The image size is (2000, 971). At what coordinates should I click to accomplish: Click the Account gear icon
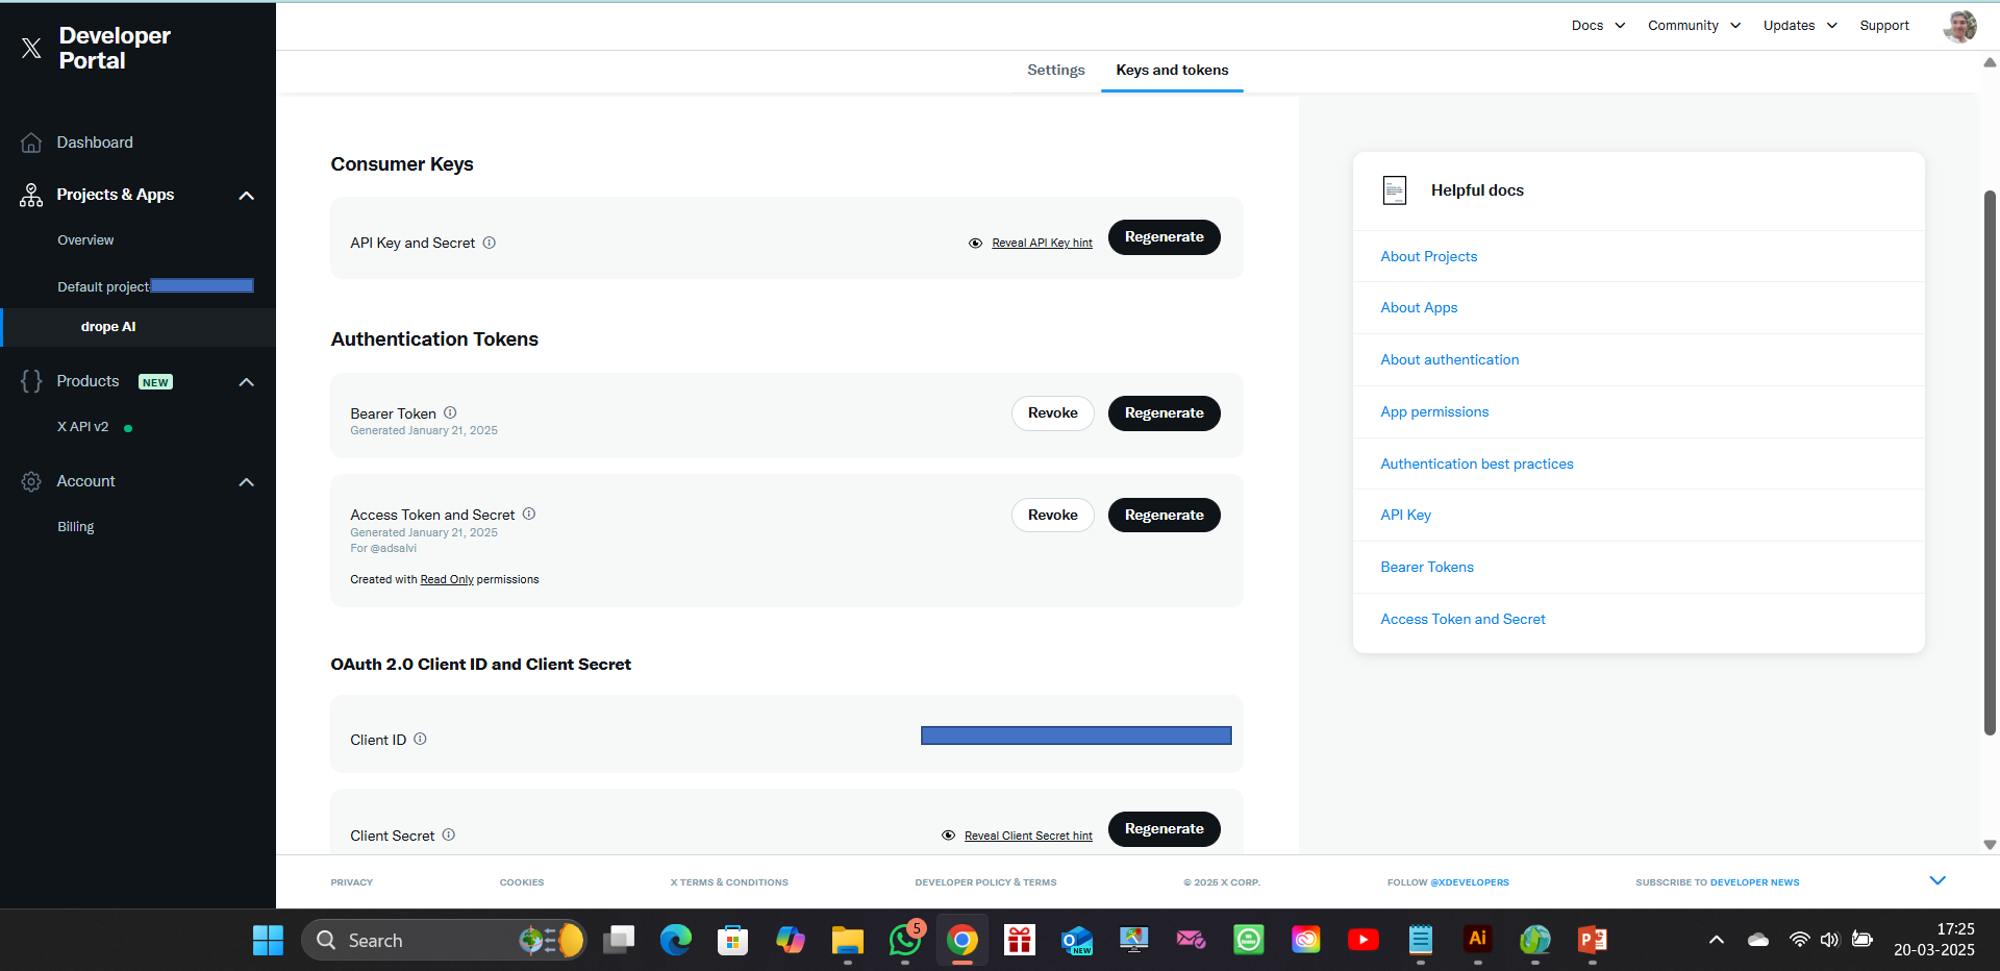(x=31, y=482)
